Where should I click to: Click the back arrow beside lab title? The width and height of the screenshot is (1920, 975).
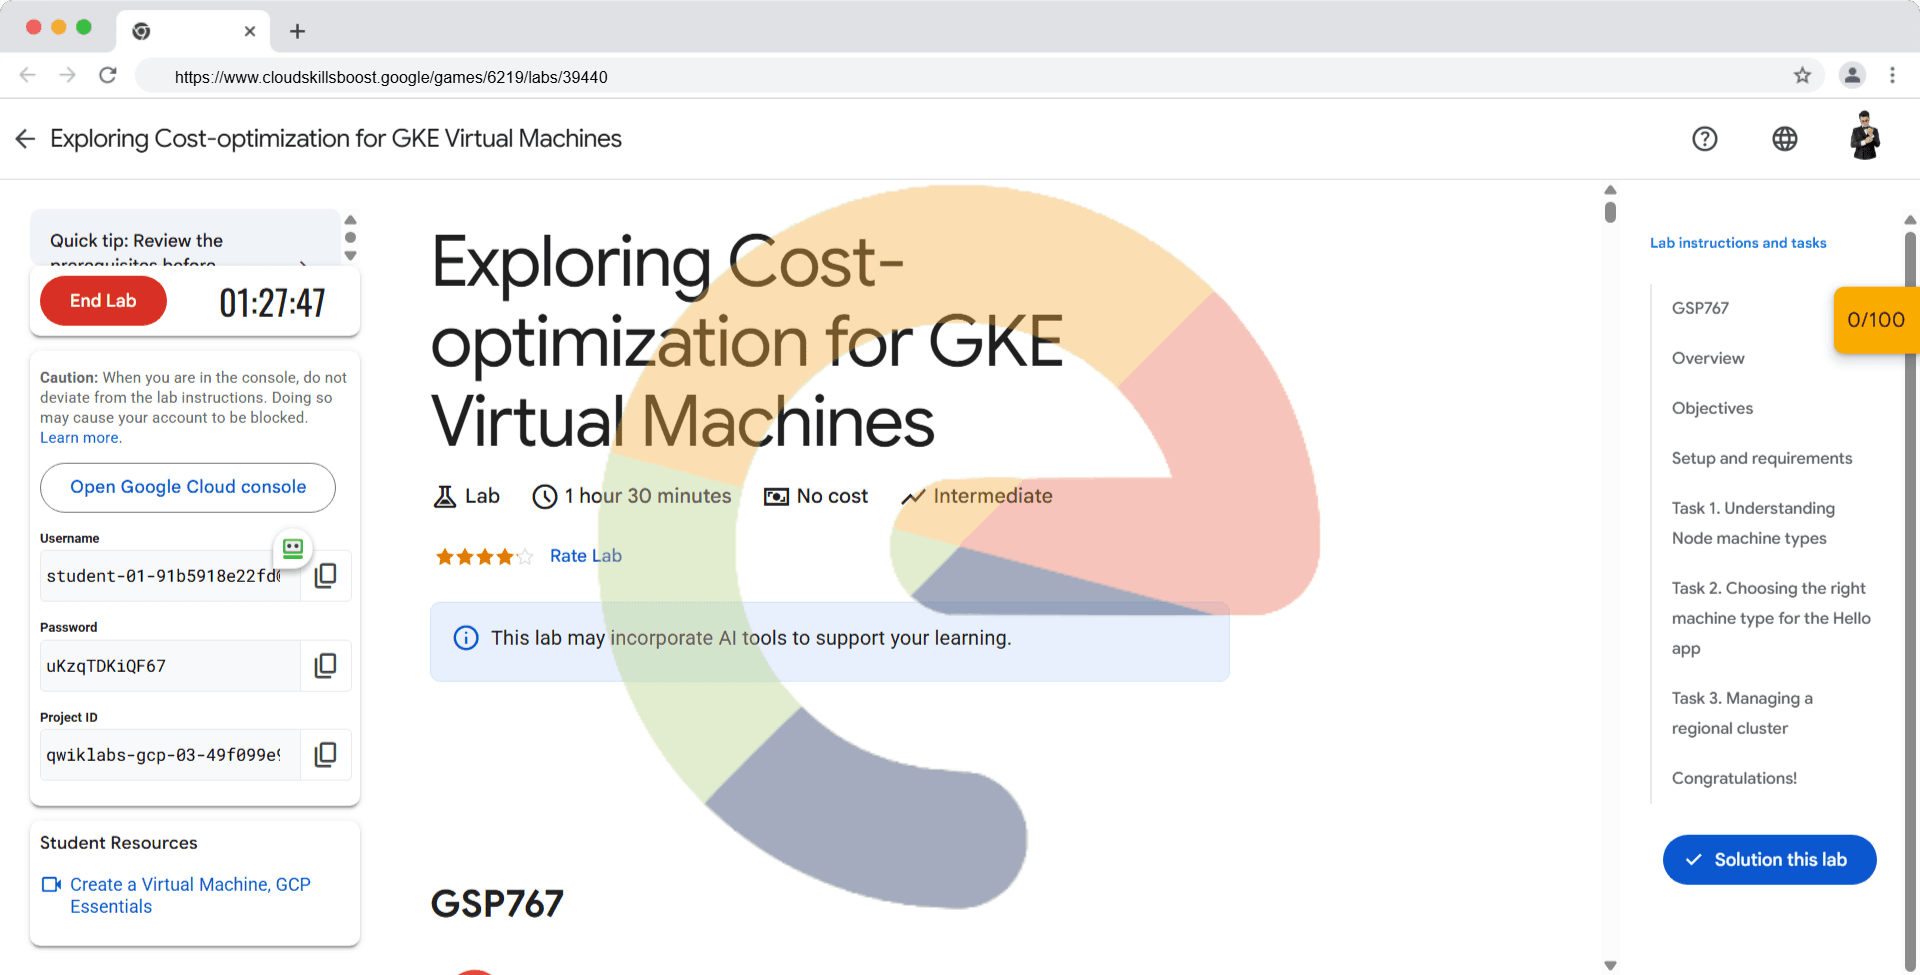[x=25, y=139]
